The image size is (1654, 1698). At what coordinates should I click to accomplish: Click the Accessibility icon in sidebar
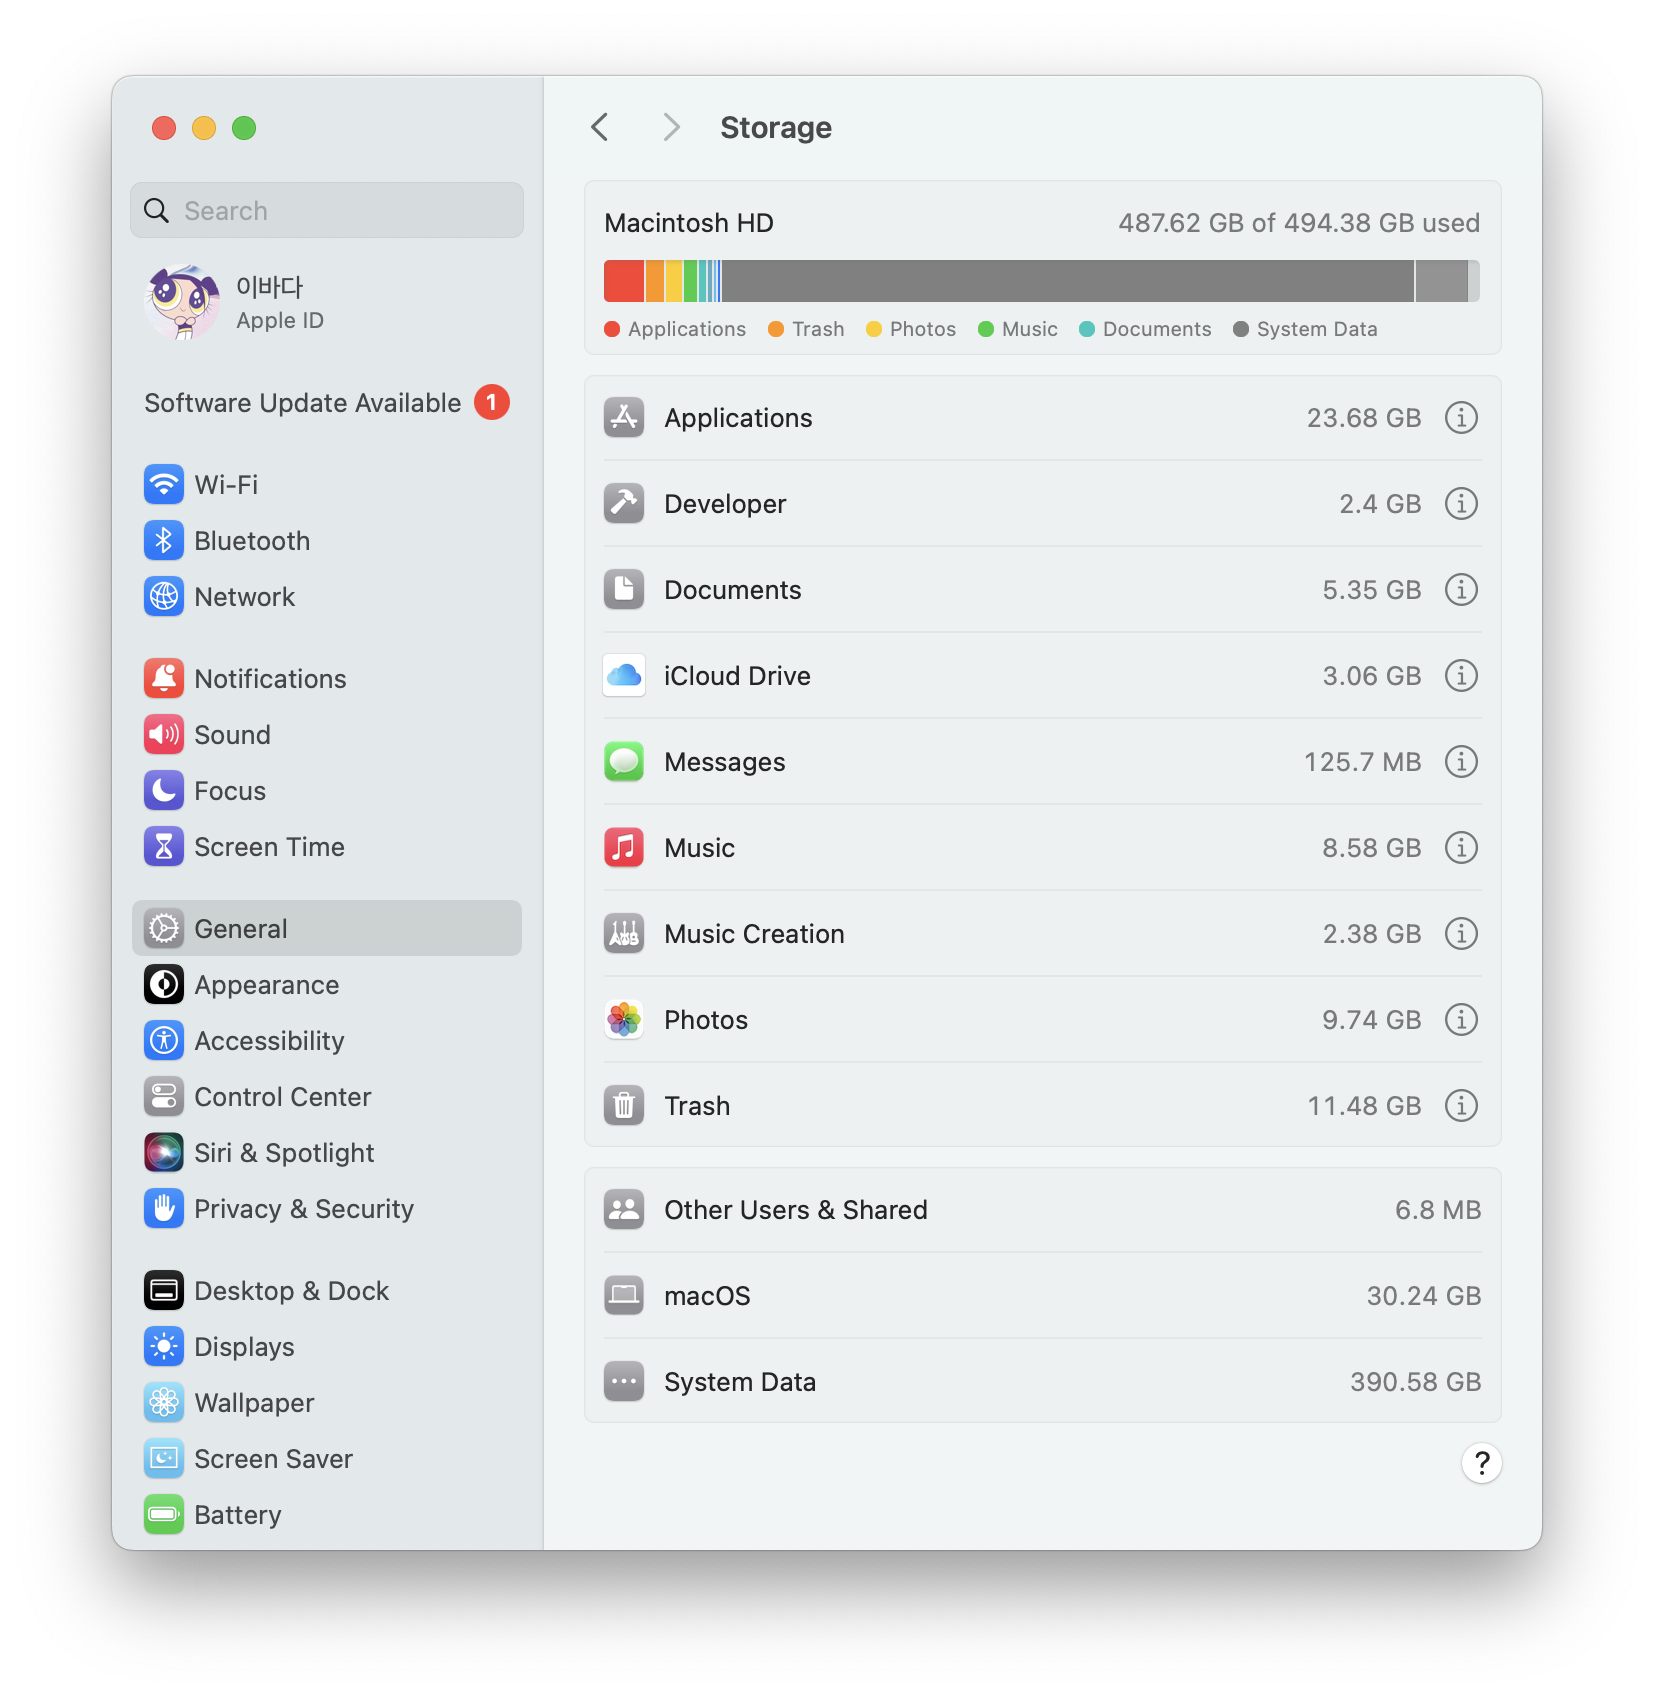click(x=164, y=1041)
